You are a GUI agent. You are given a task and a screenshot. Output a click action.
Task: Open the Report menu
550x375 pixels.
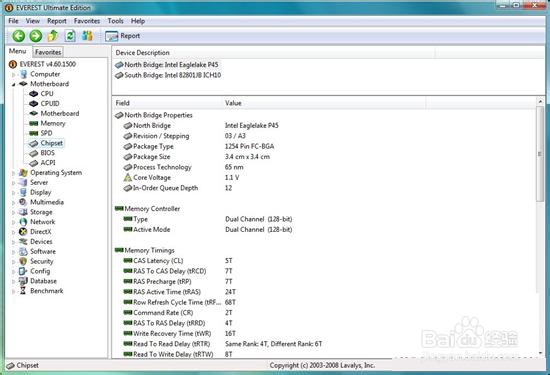pos(56,21)
